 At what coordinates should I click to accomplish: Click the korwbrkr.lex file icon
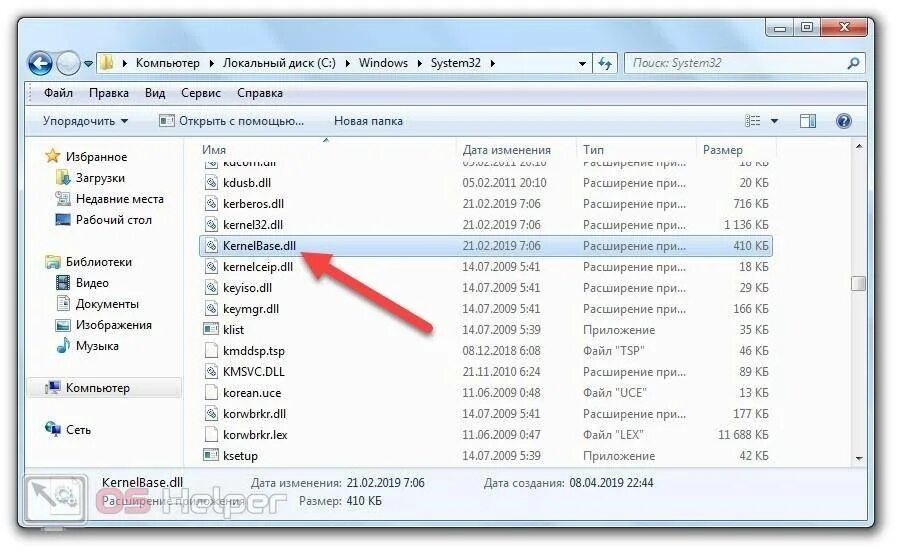212,434
